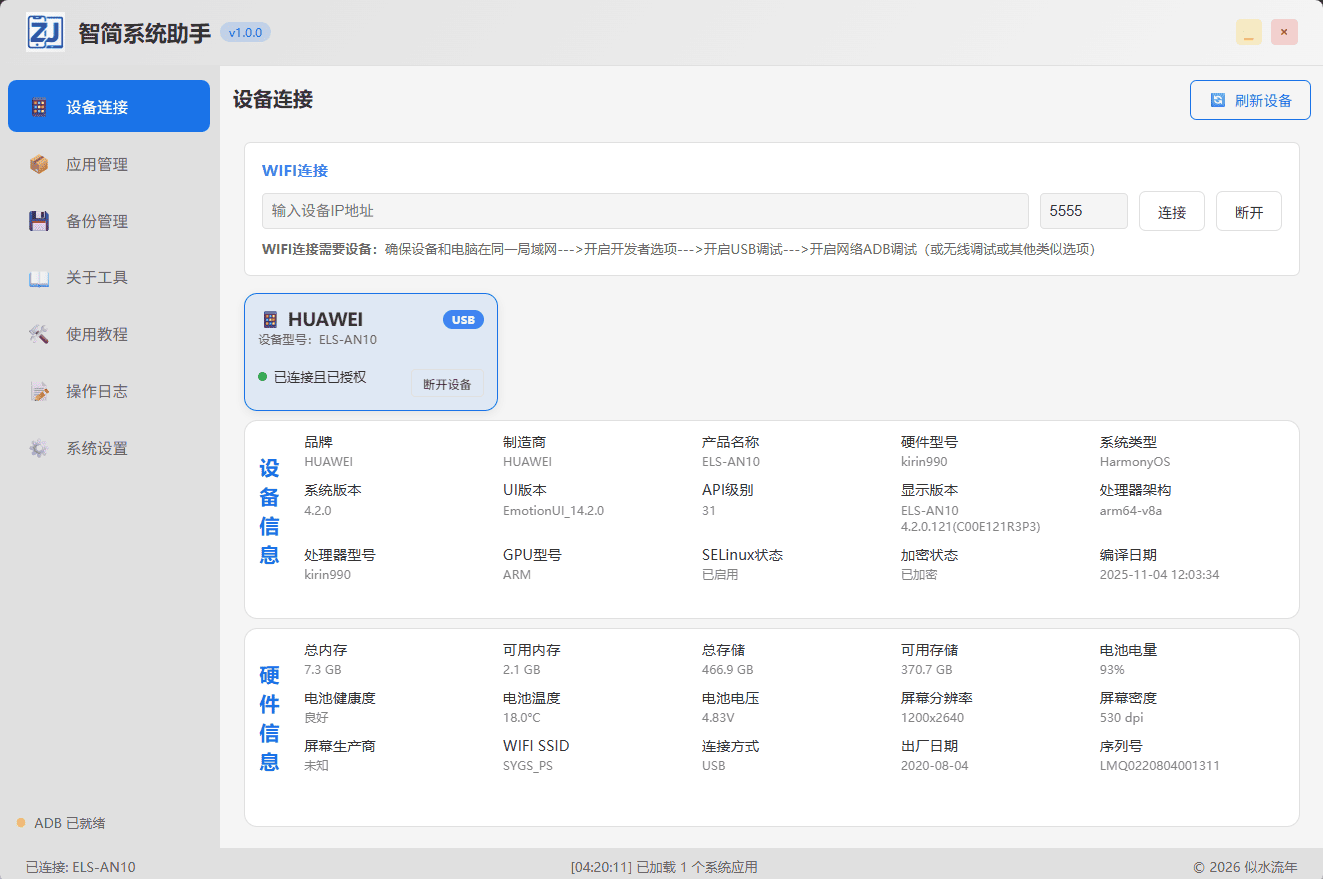Viewport: 1323px width, 879px height.
Task: Click 屏幕分辨率 value 1200x2640
Action: pyautogui.click(x=932, y=718)
